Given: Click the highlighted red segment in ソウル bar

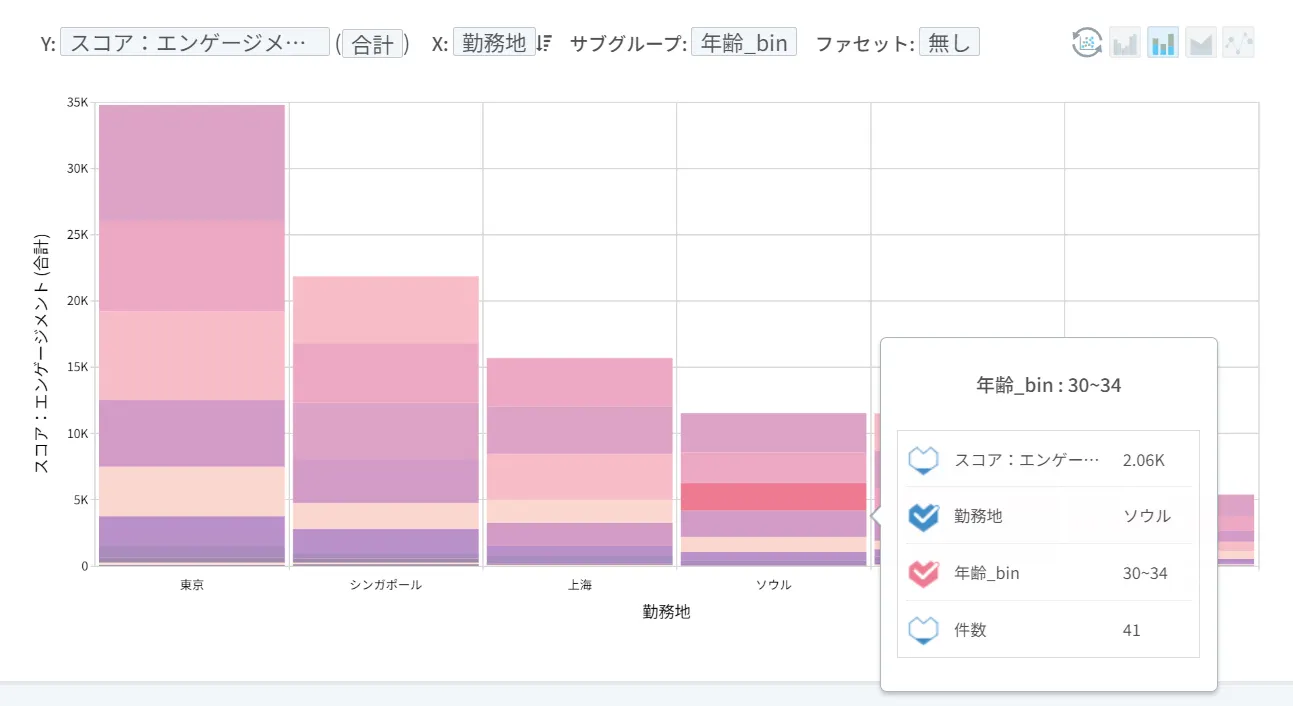Looking at the screenshot, I should pyautogui.click(x=773, y=497).
